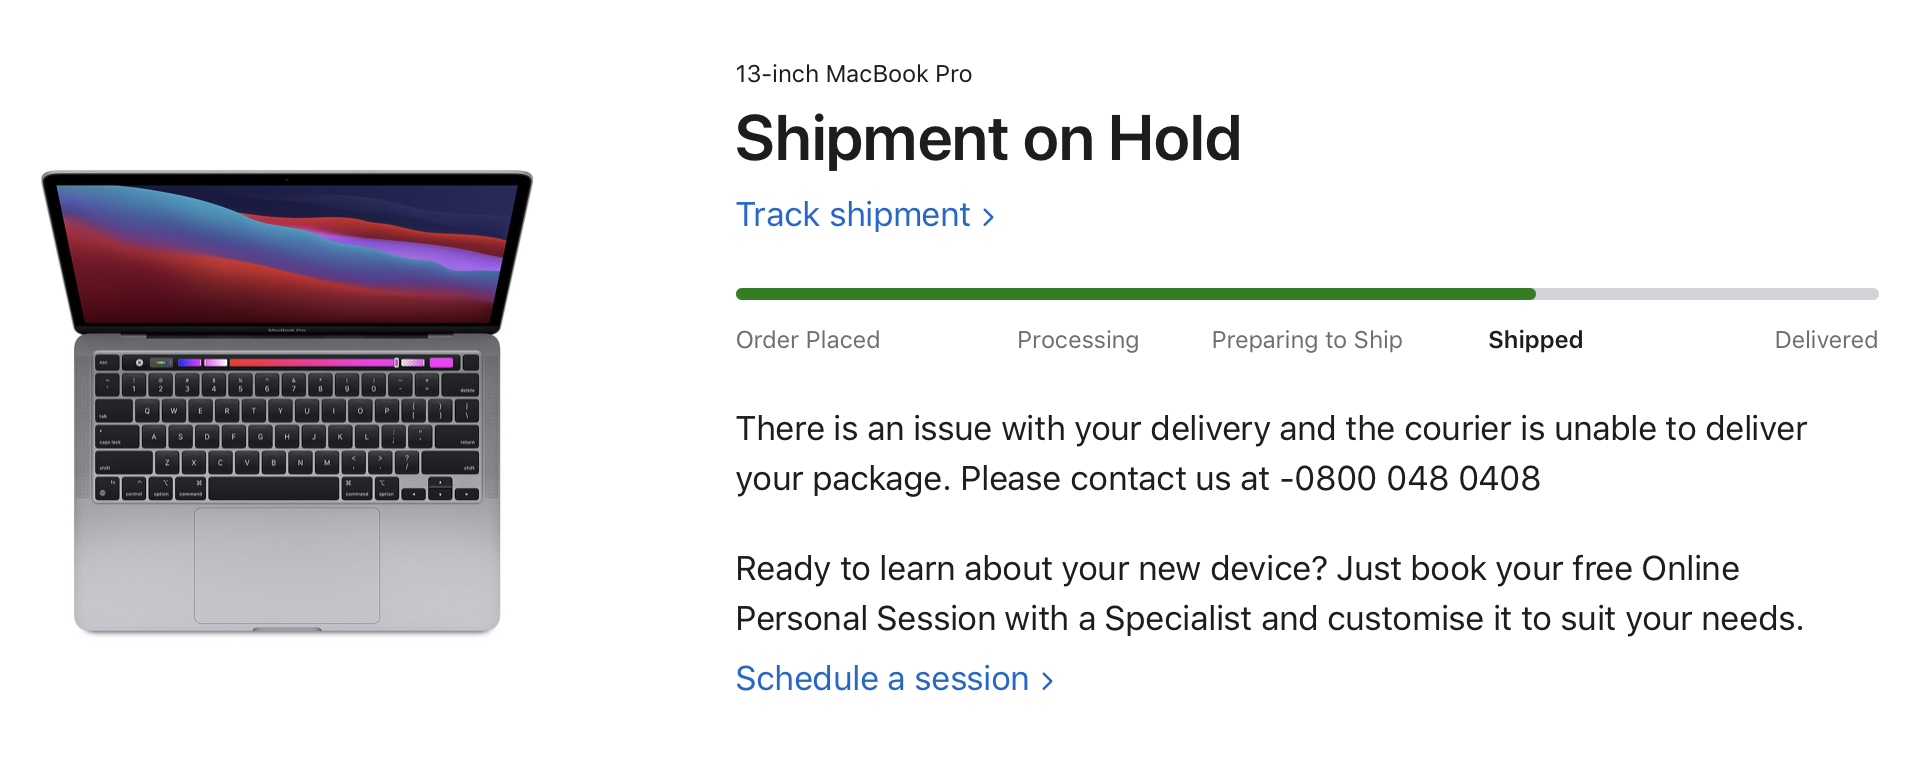The width and height of the screenshot is (1912, 774).
Task: Click the green filled progress bar segment
Action: (x=1135, y=294)
